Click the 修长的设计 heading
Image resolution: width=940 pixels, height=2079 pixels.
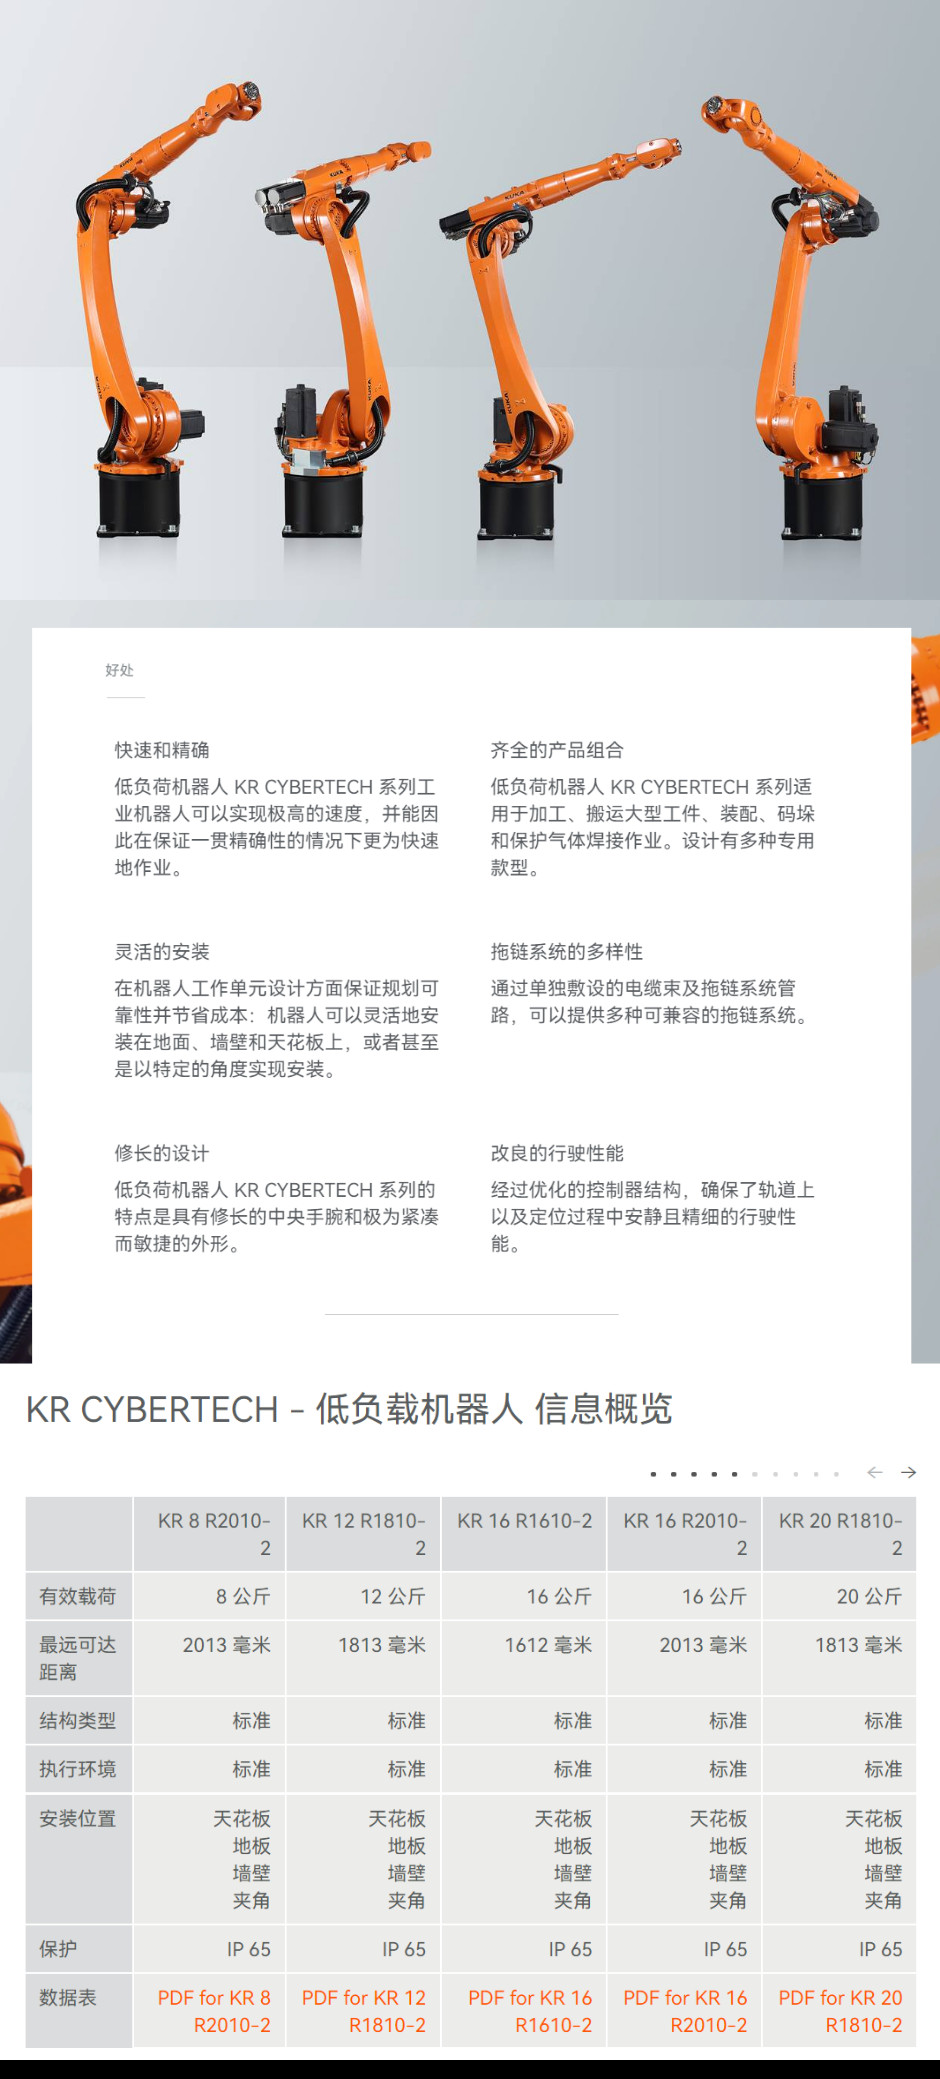pyautogui.click(x=162, y=1153)
